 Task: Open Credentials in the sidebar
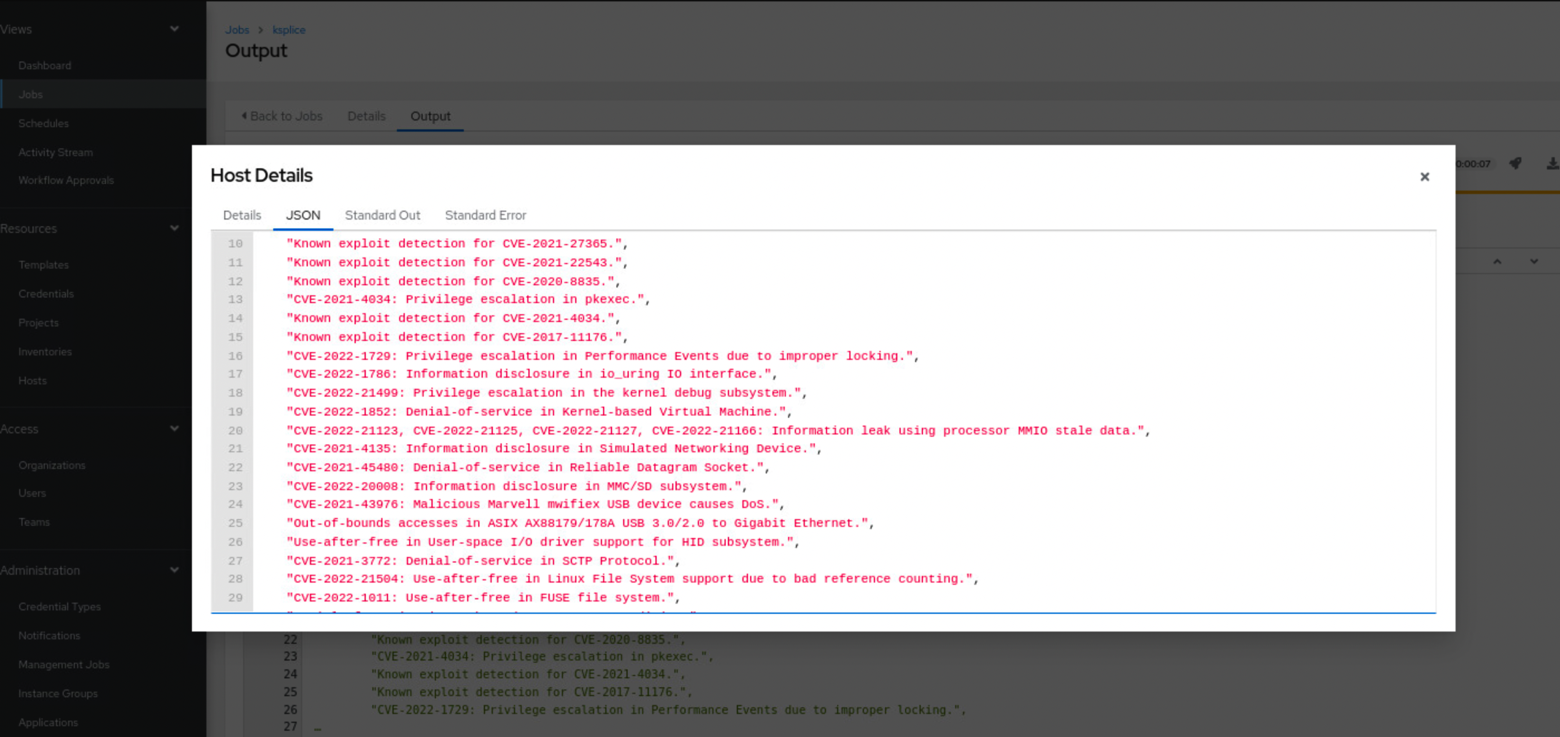click(x=46, y=294)
